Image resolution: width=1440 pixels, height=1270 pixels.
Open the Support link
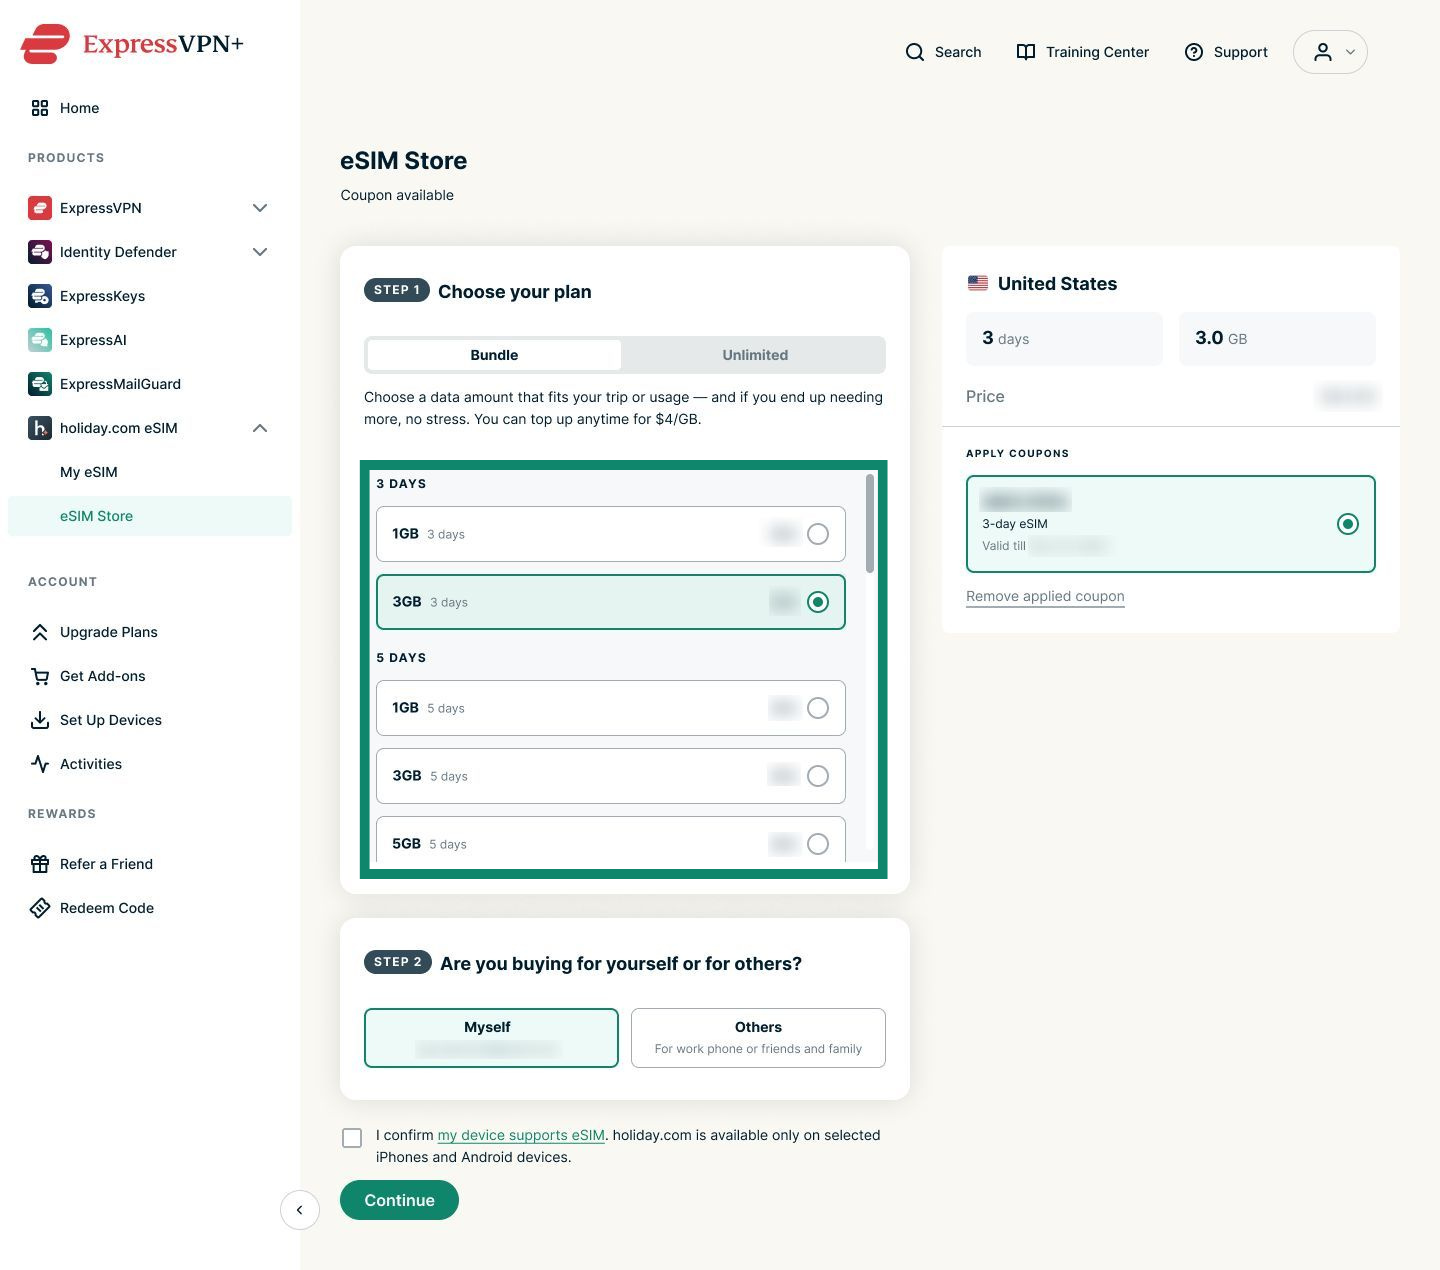pos(1226,52)
